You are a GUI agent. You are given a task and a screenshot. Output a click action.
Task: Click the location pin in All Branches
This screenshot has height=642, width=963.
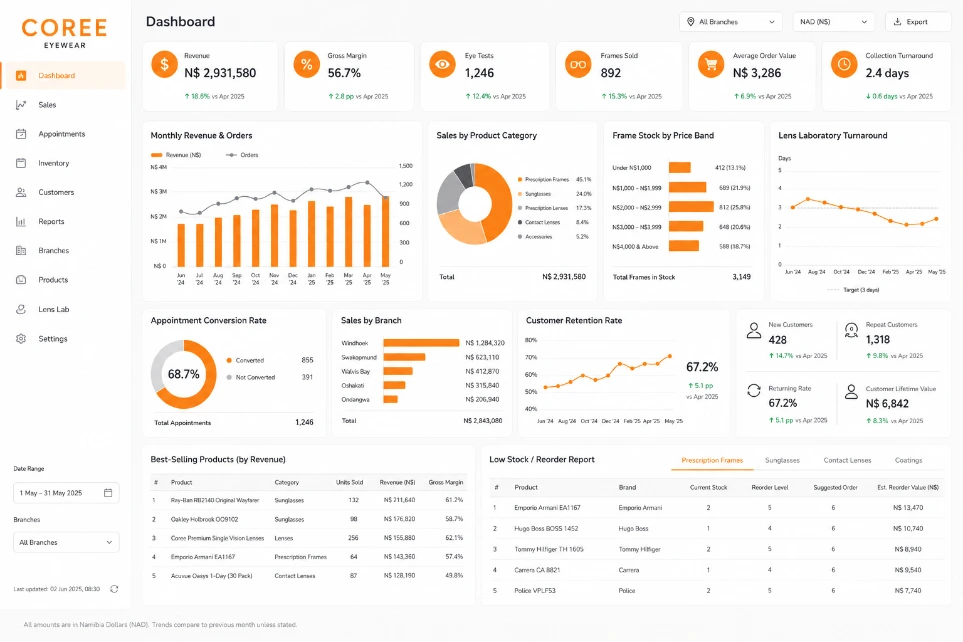tap(690, 22)
